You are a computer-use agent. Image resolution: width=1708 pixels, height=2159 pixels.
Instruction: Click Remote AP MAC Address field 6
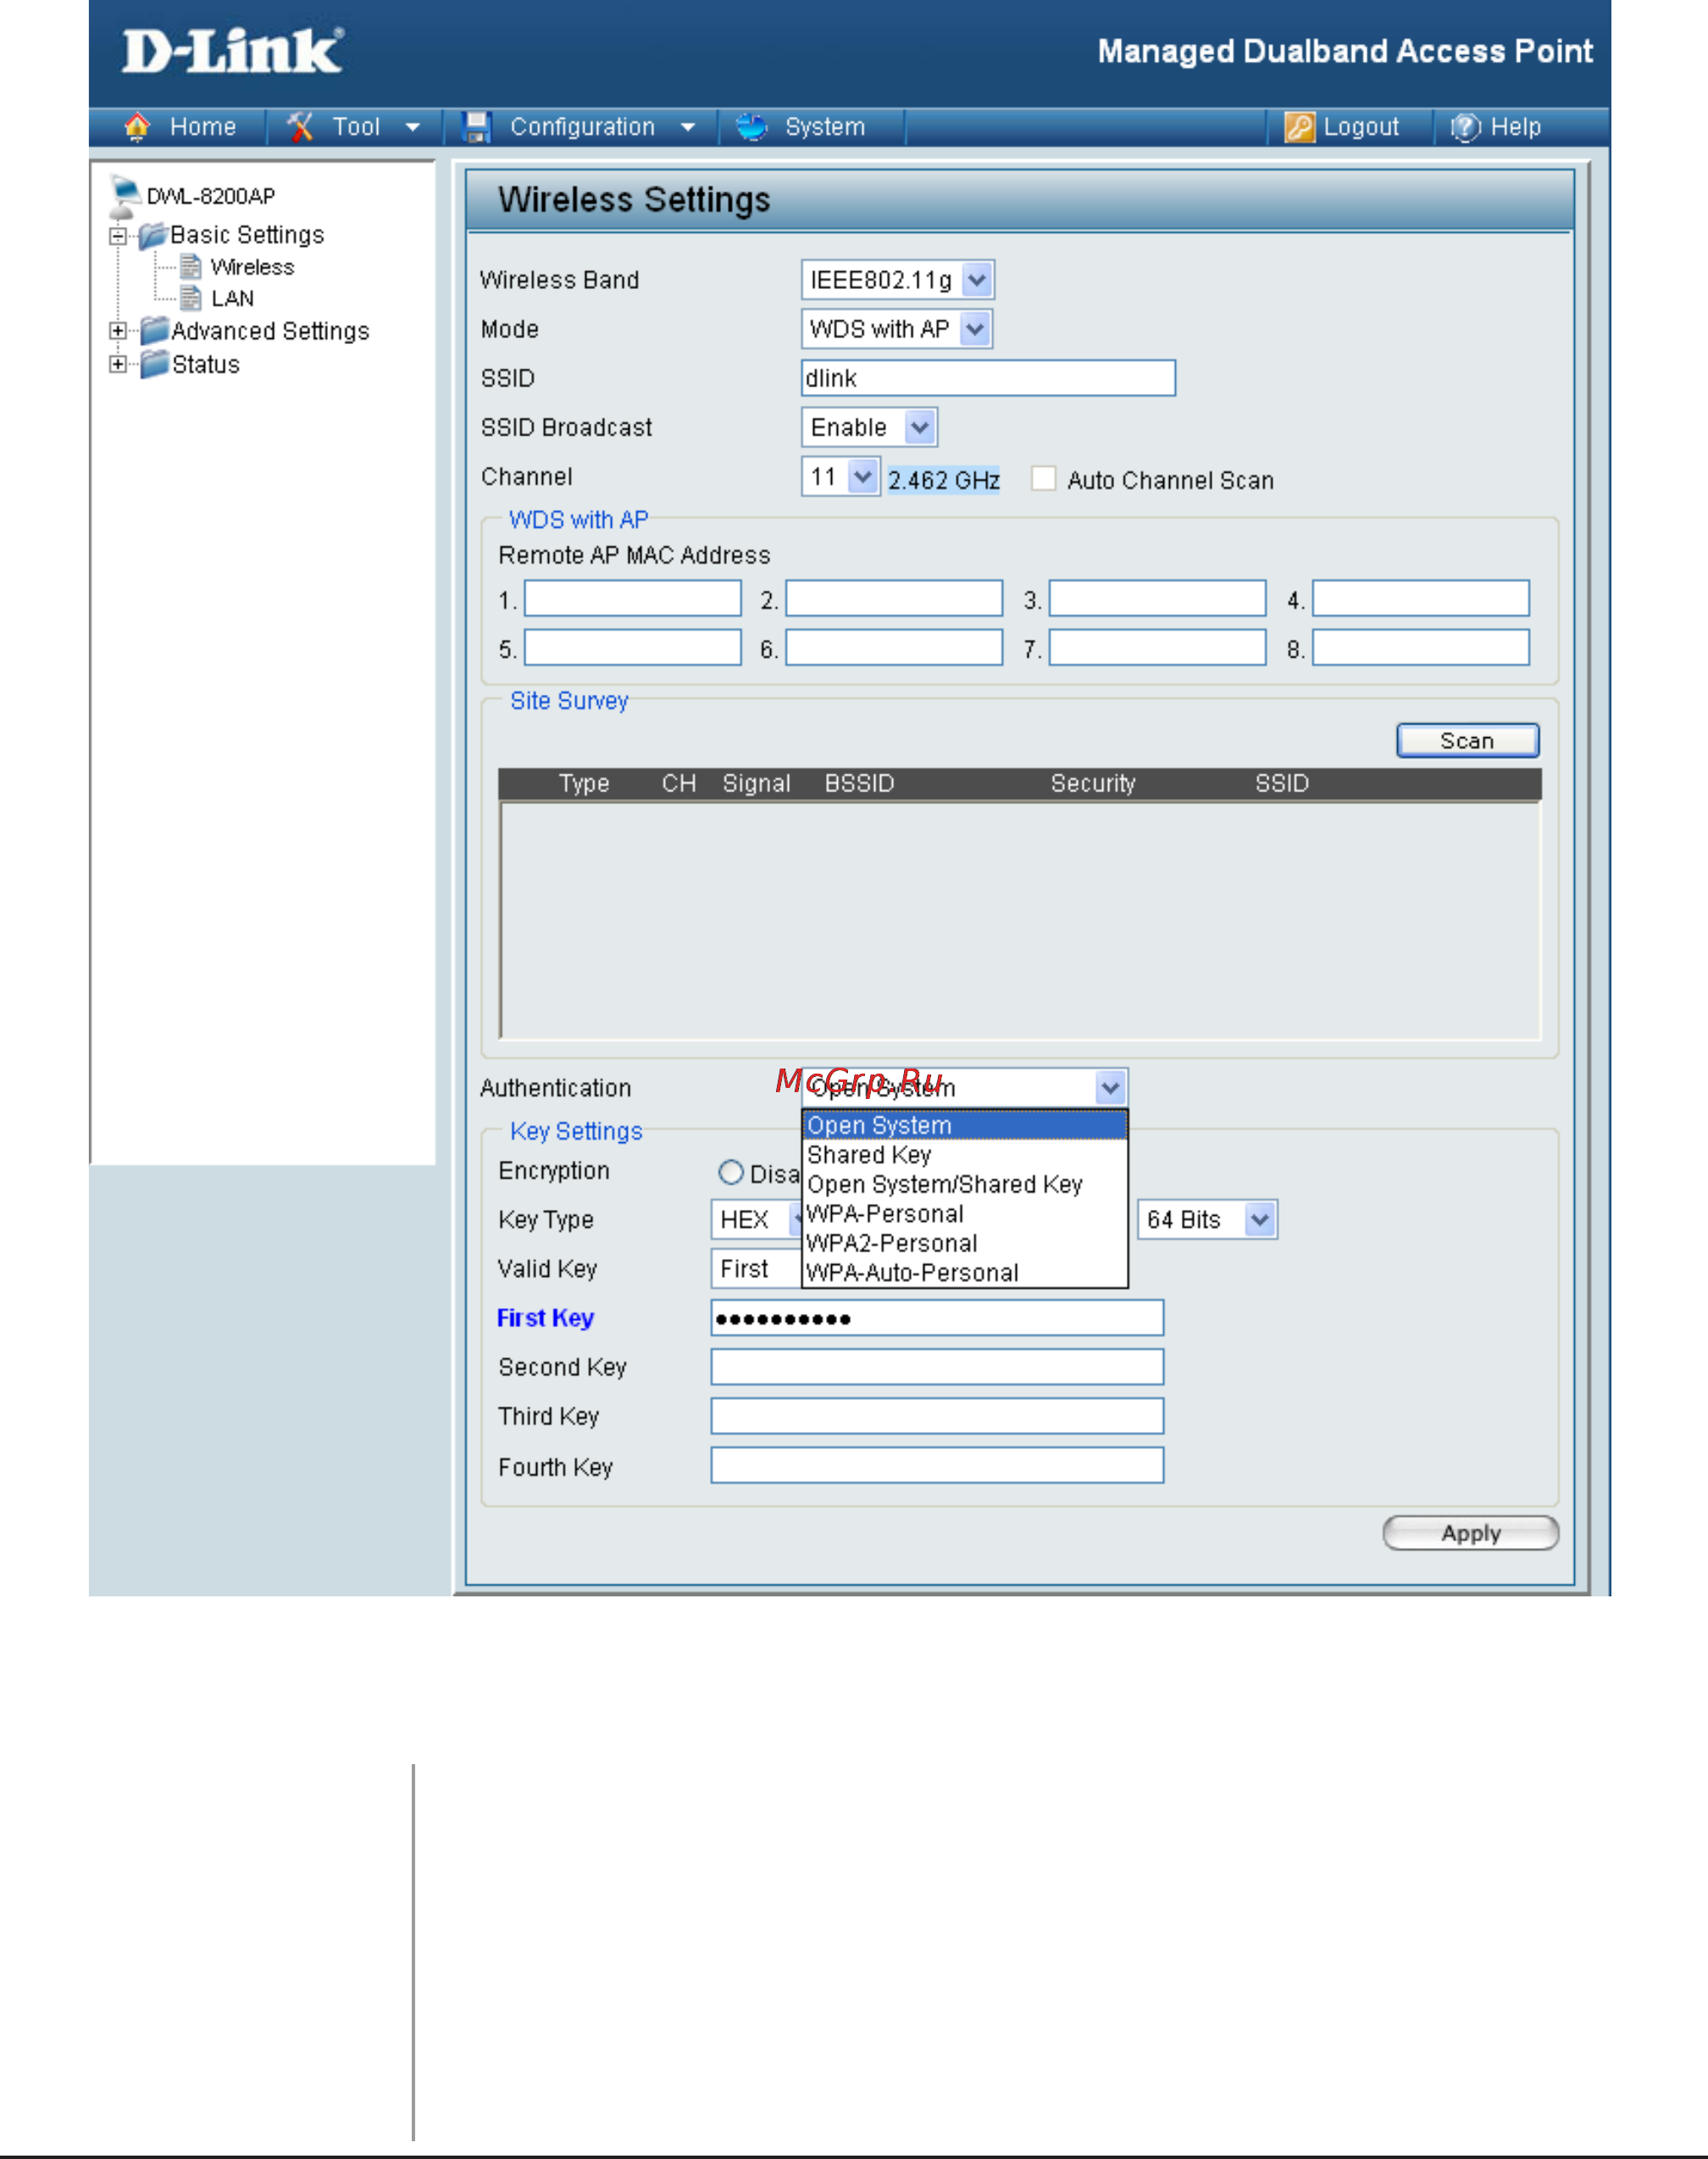pyautogui.click(x=894, y=648)
